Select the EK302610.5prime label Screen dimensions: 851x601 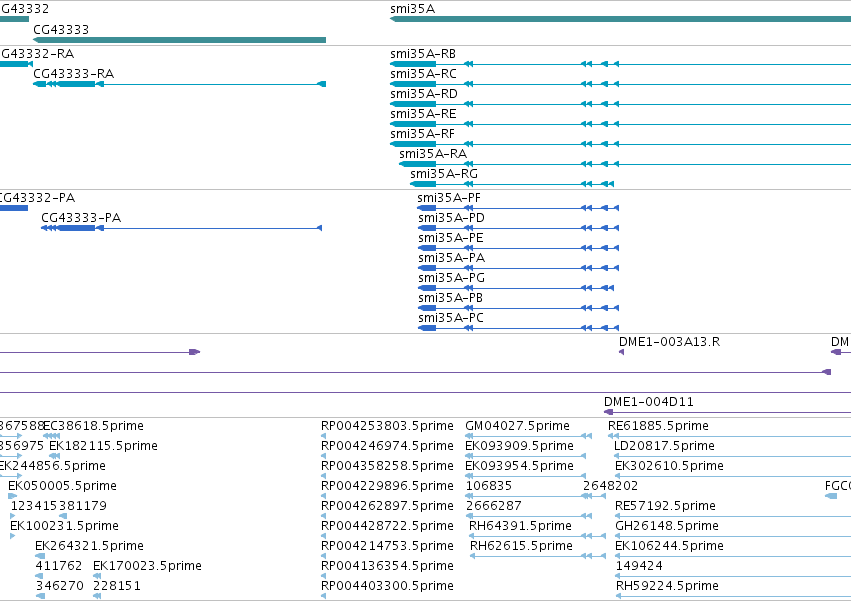[669, 466]
